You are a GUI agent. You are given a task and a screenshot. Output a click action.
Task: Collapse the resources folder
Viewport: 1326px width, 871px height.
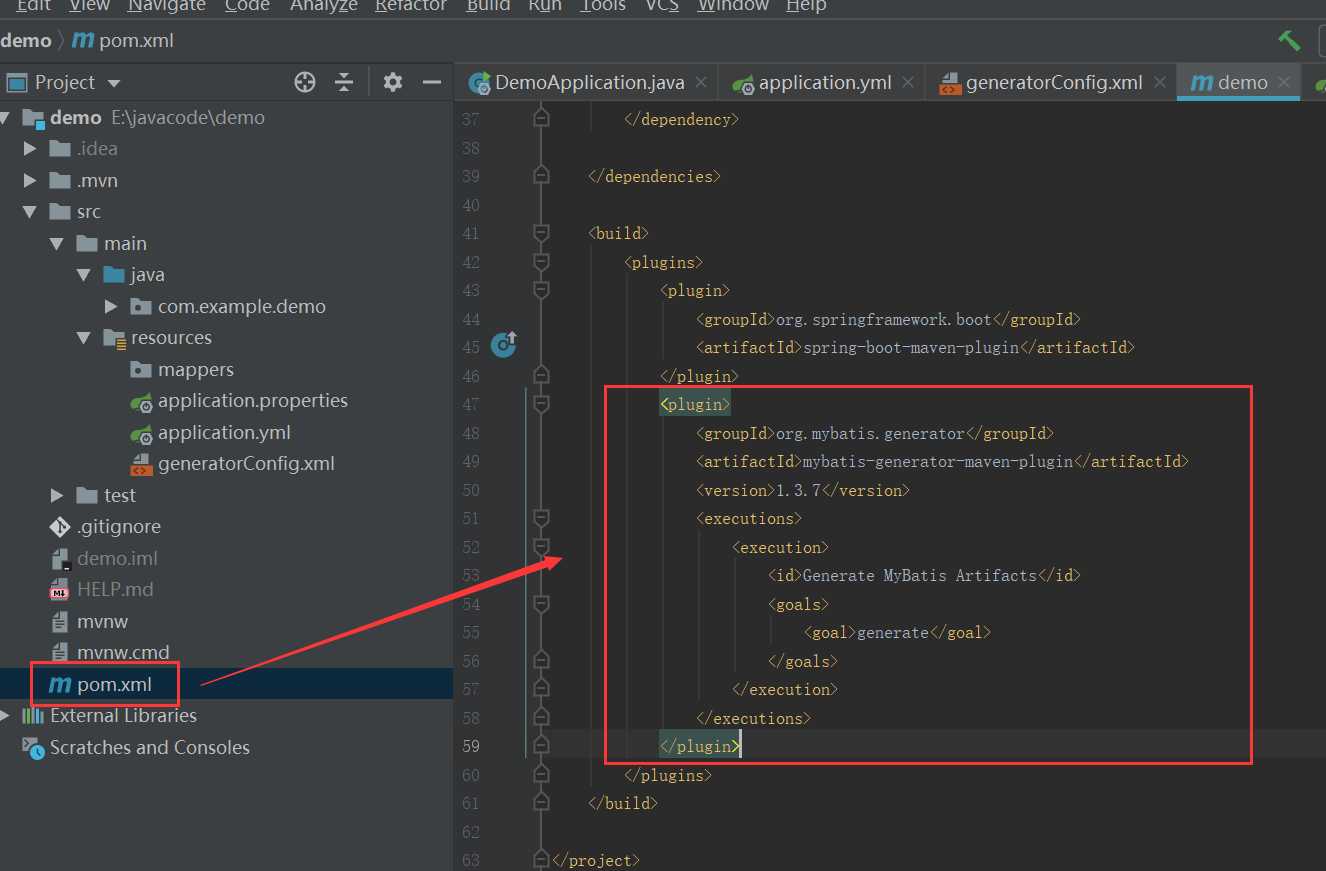coord(84,338)
